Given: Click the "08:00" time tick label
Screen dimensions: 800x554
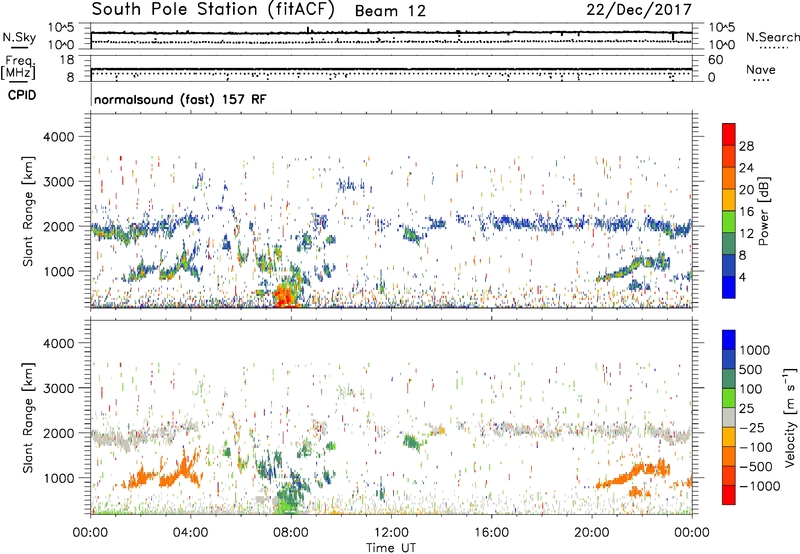Looking at the screenshot, I should [290, 533].
